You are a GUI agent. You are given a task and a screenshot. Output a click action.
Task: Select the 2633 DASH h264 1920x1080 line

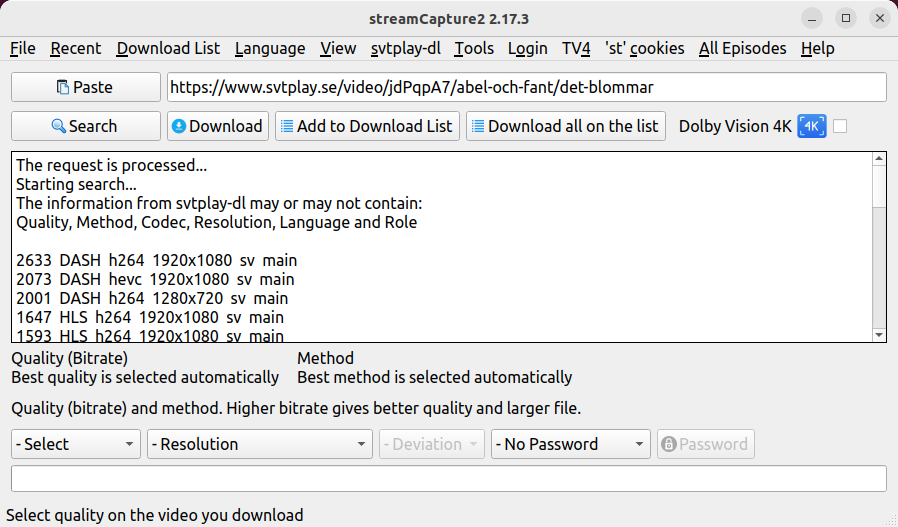(x=156, y=260)
